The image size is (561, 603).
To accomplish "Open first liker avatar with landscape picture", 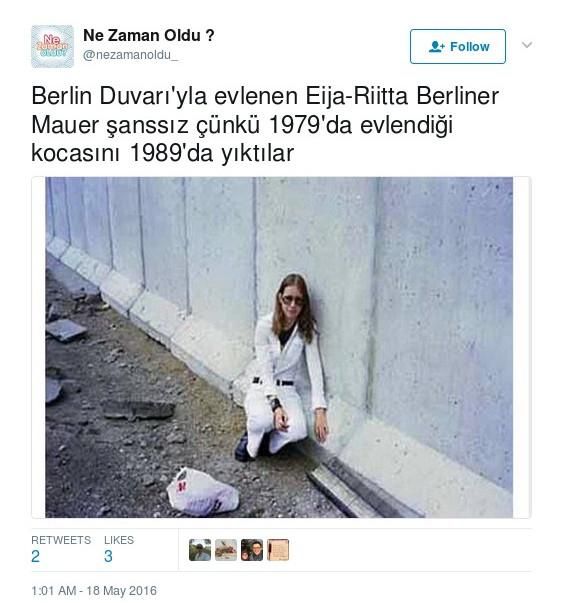I will pos(200,550).
